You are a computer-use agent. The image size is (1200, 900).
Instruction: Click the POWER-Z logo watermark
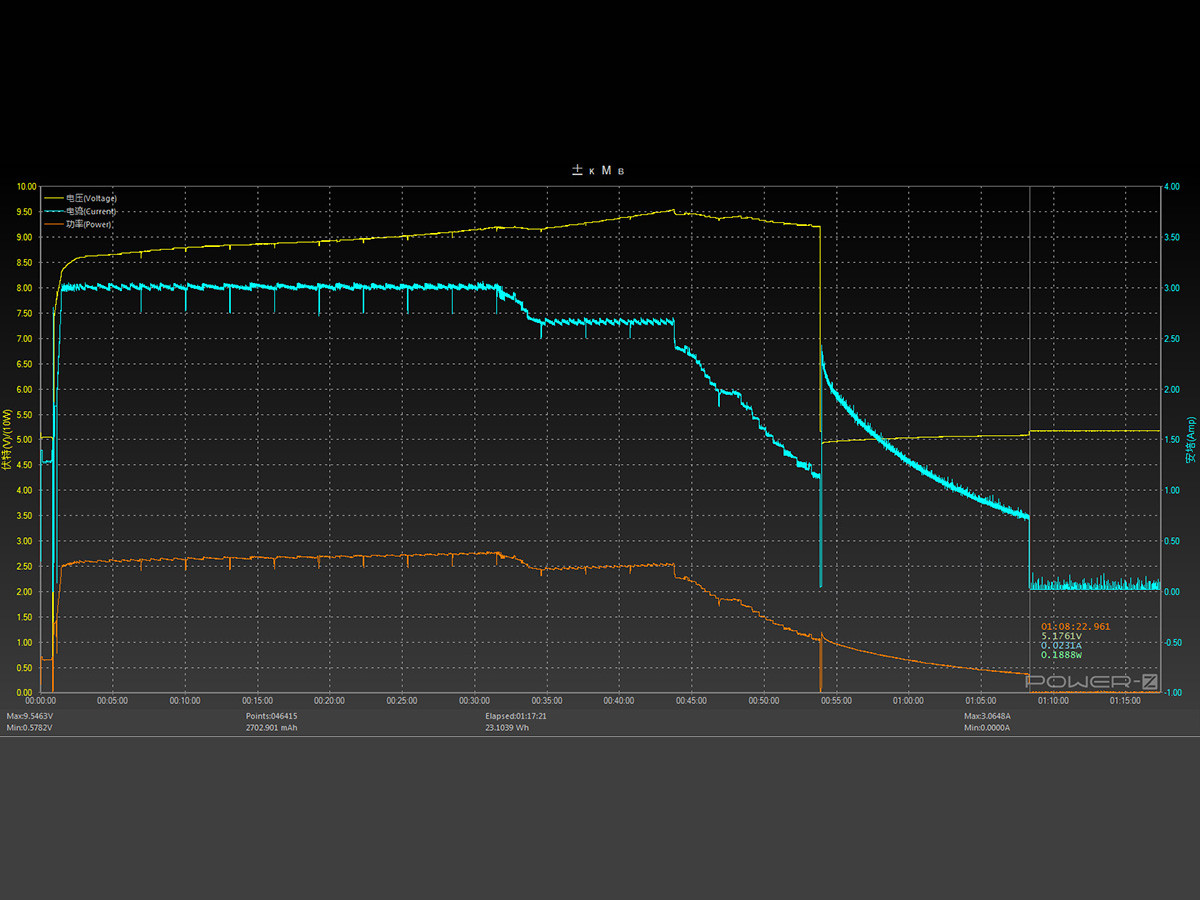point(1092,682)
